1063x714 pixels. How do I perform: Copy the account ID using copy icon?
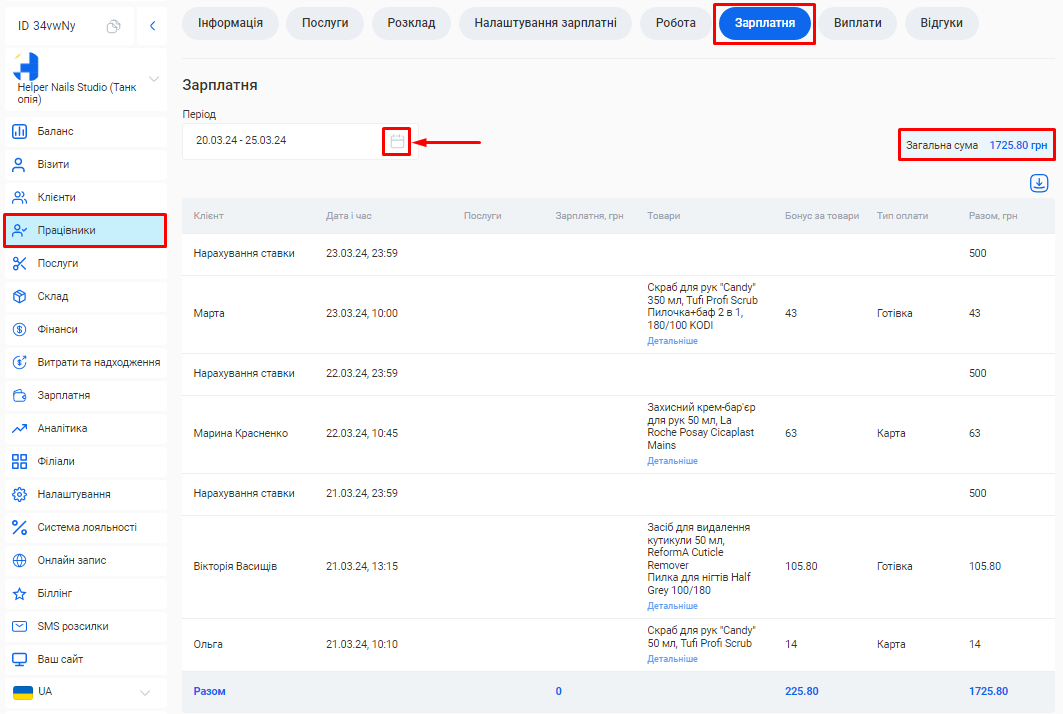coord(114,26)
